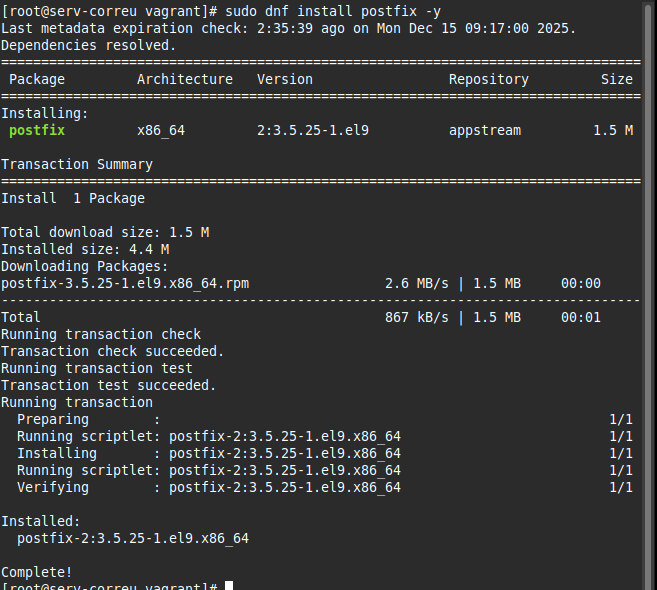Click the postfix .rpm file name
657x590 pixels.
point(125,283)
